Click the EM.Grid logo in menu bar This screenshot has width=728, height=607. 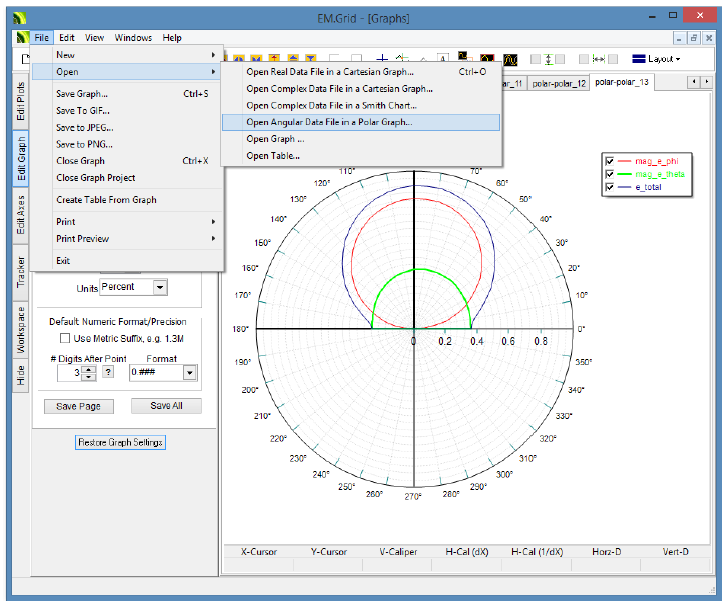point(21,38)
